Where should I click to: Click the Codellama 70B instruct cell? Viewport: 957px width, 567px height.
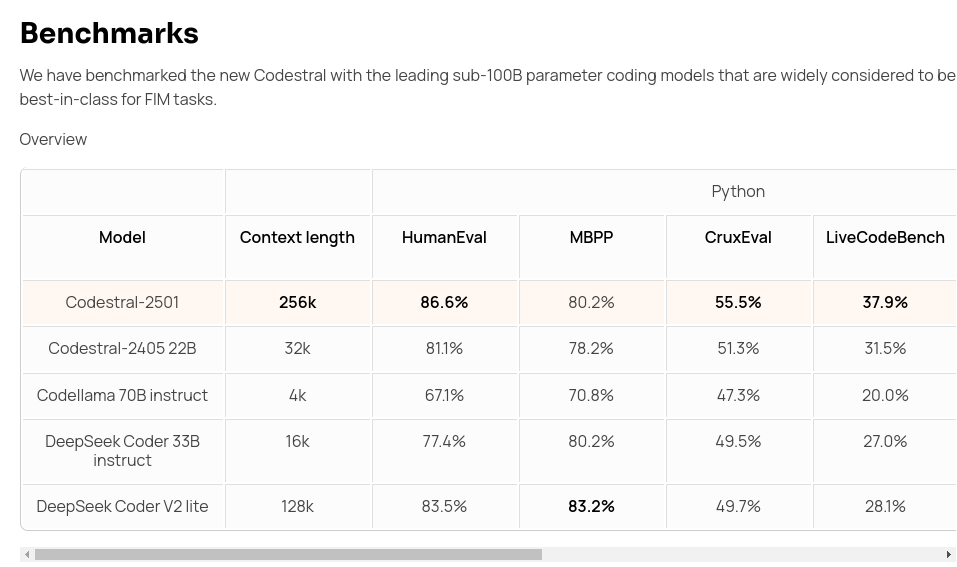point(123,395)
